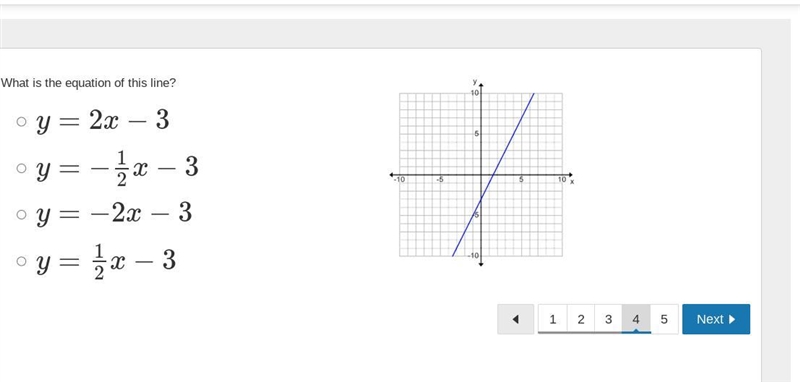Navigate to question 5 in the pagination
The height and width of the screenshot is (382, 800).
point(664,319)
